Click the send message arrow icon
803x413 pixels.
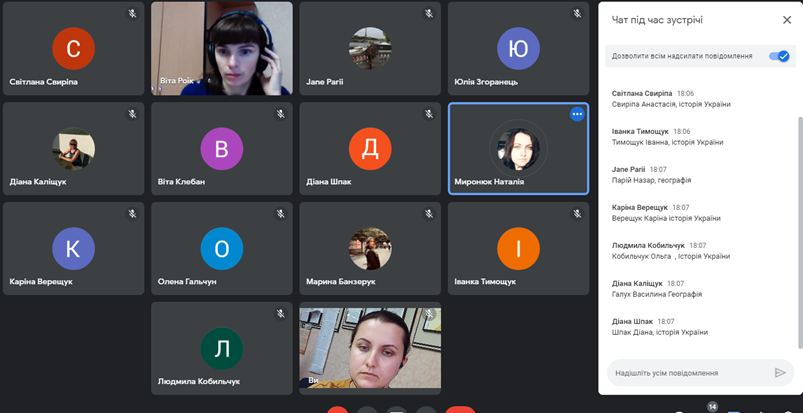click(780, 373)
